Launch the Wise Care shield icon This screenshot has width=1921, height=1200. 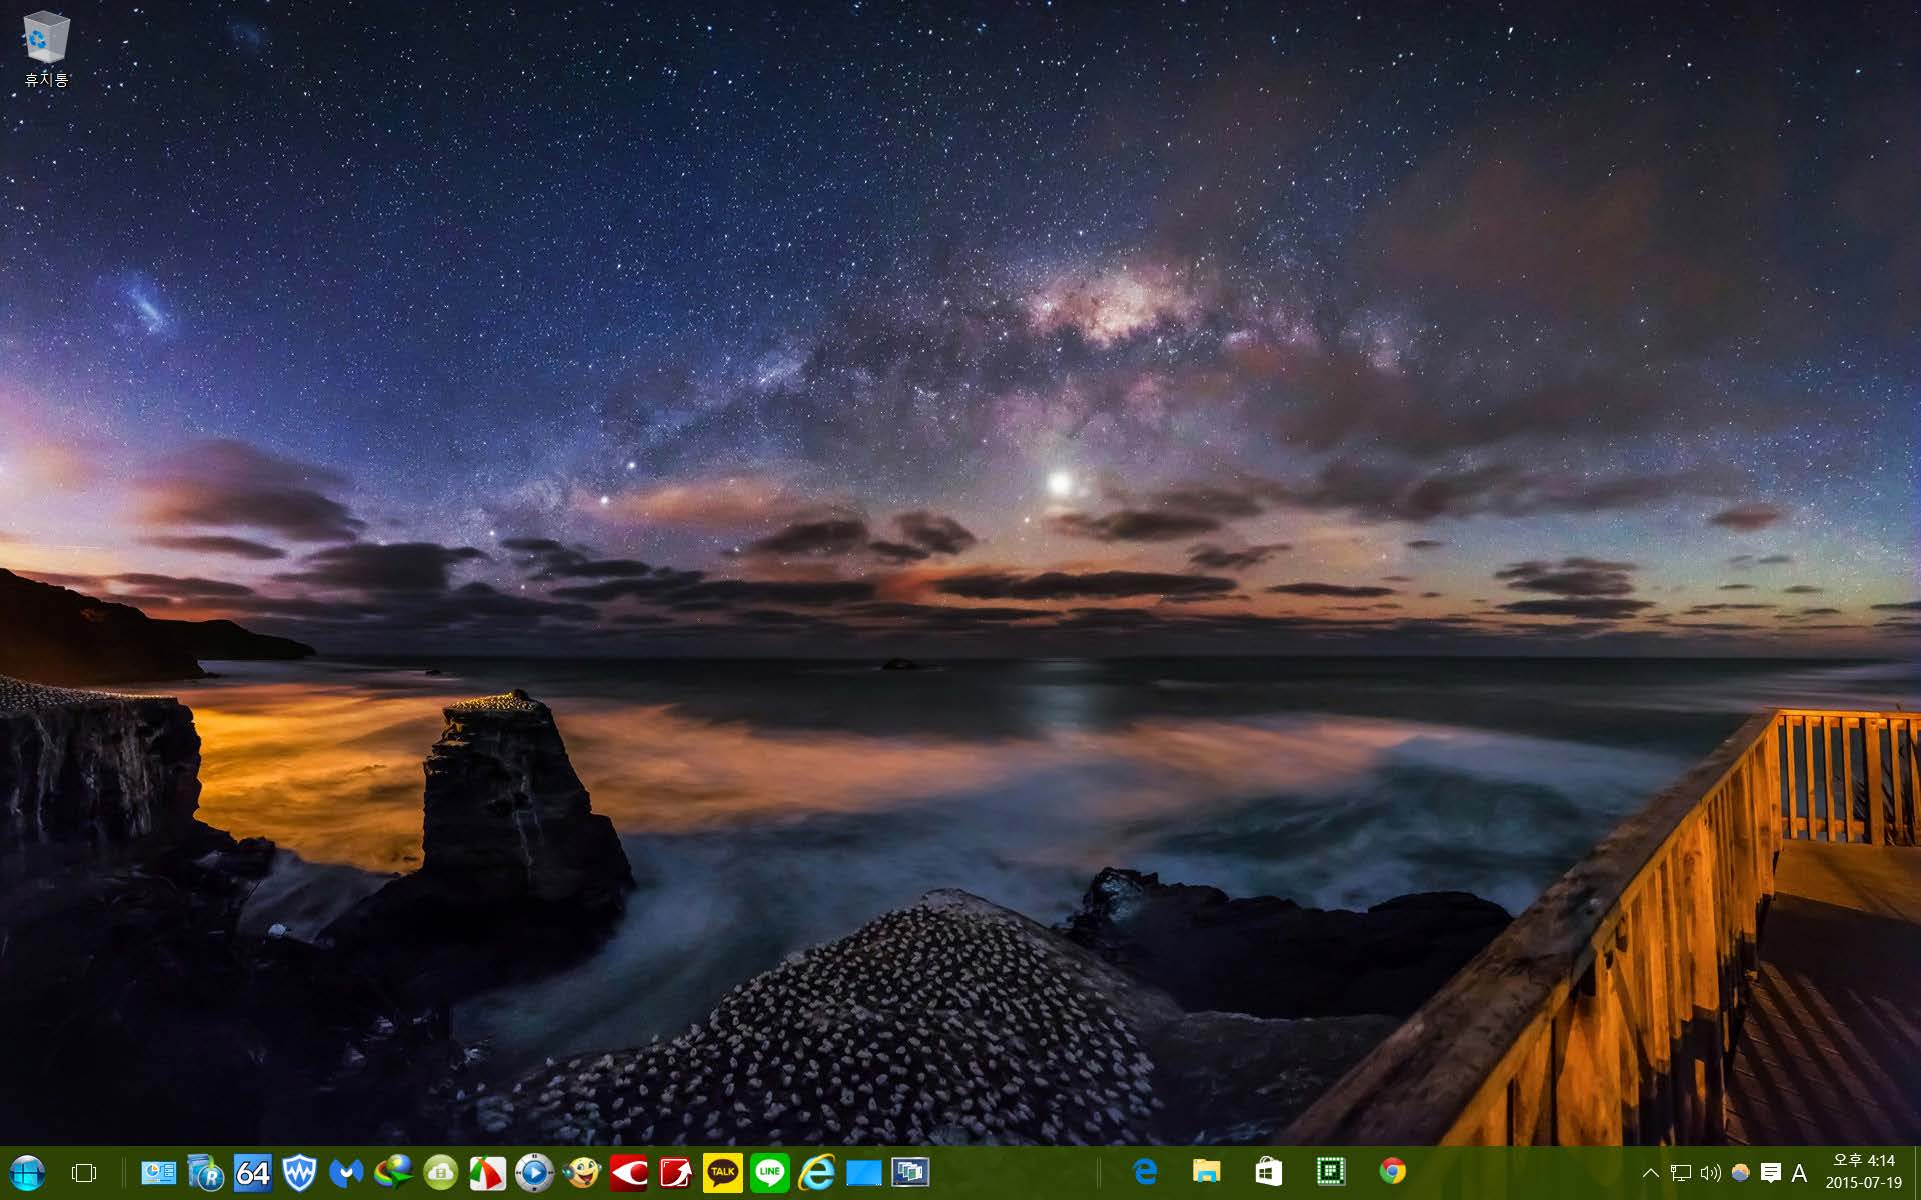299,1172
